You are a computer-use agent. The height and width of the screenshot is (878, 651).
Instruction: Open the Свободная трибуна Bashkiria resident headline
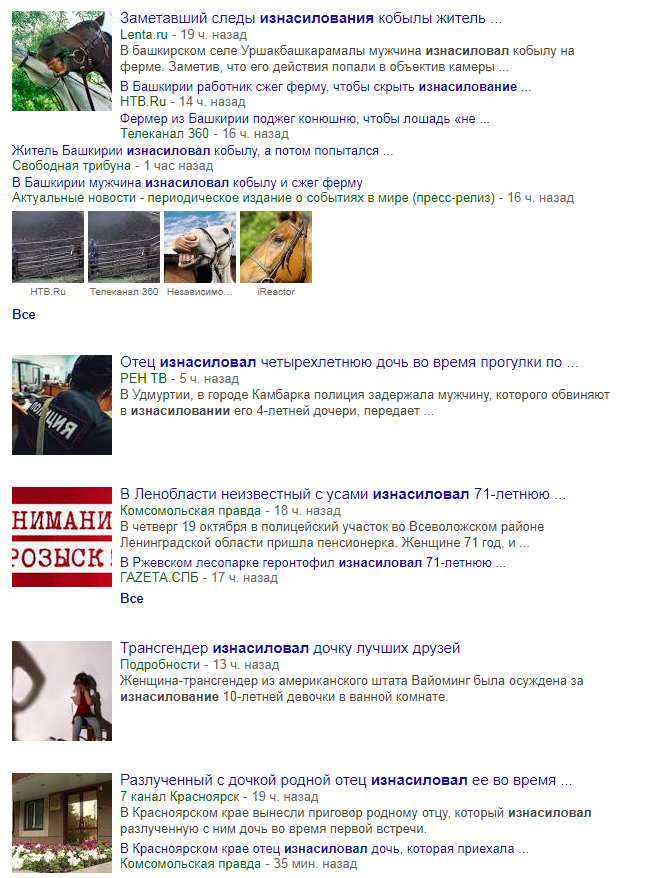click(x=202, y=151)
